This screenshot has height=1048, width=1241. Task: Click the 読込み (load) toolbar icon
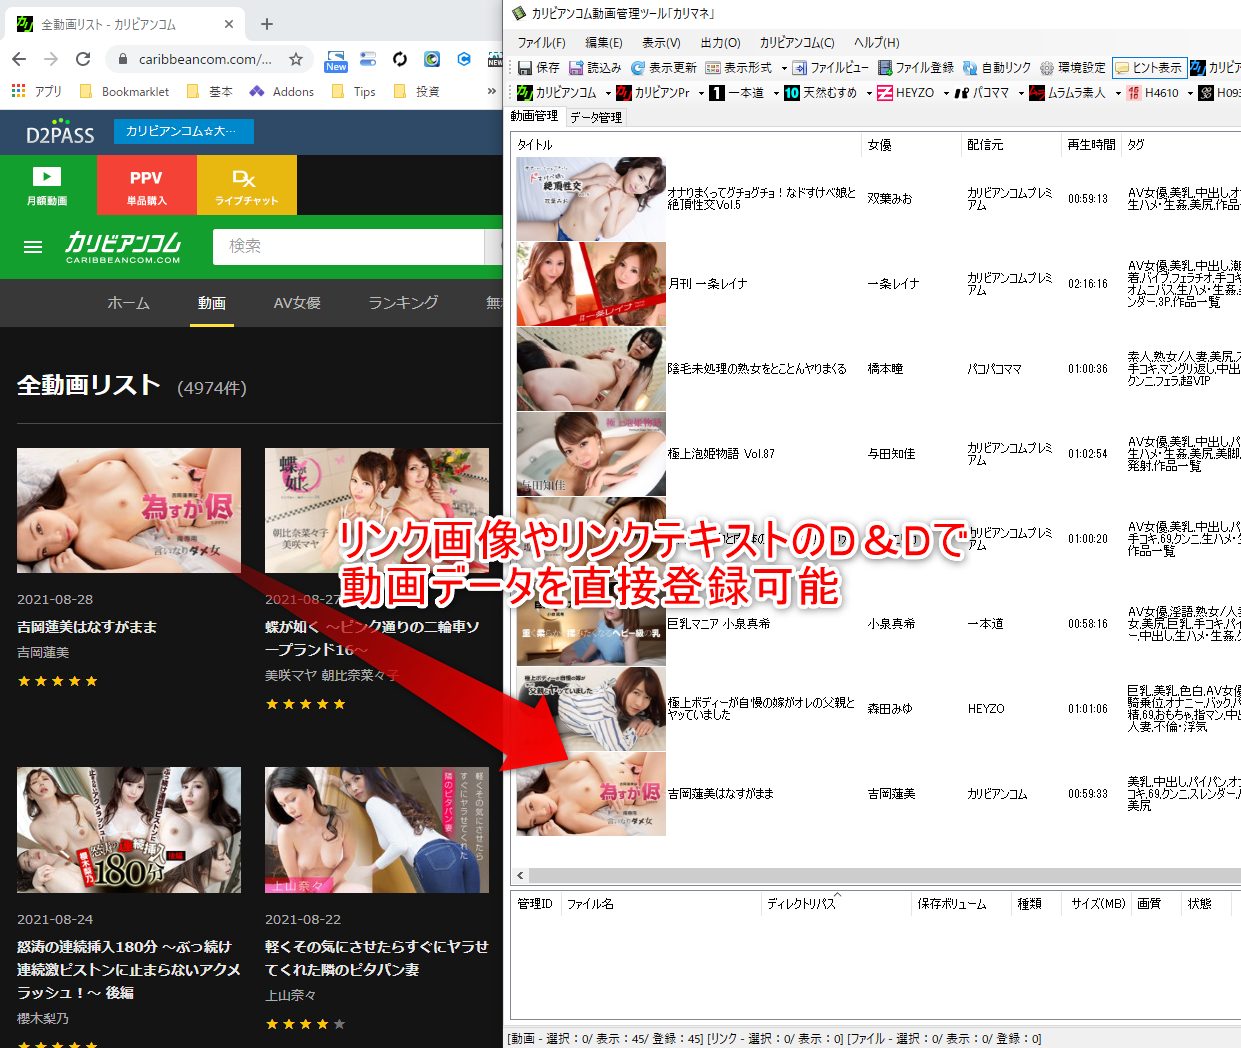point(576,68)
